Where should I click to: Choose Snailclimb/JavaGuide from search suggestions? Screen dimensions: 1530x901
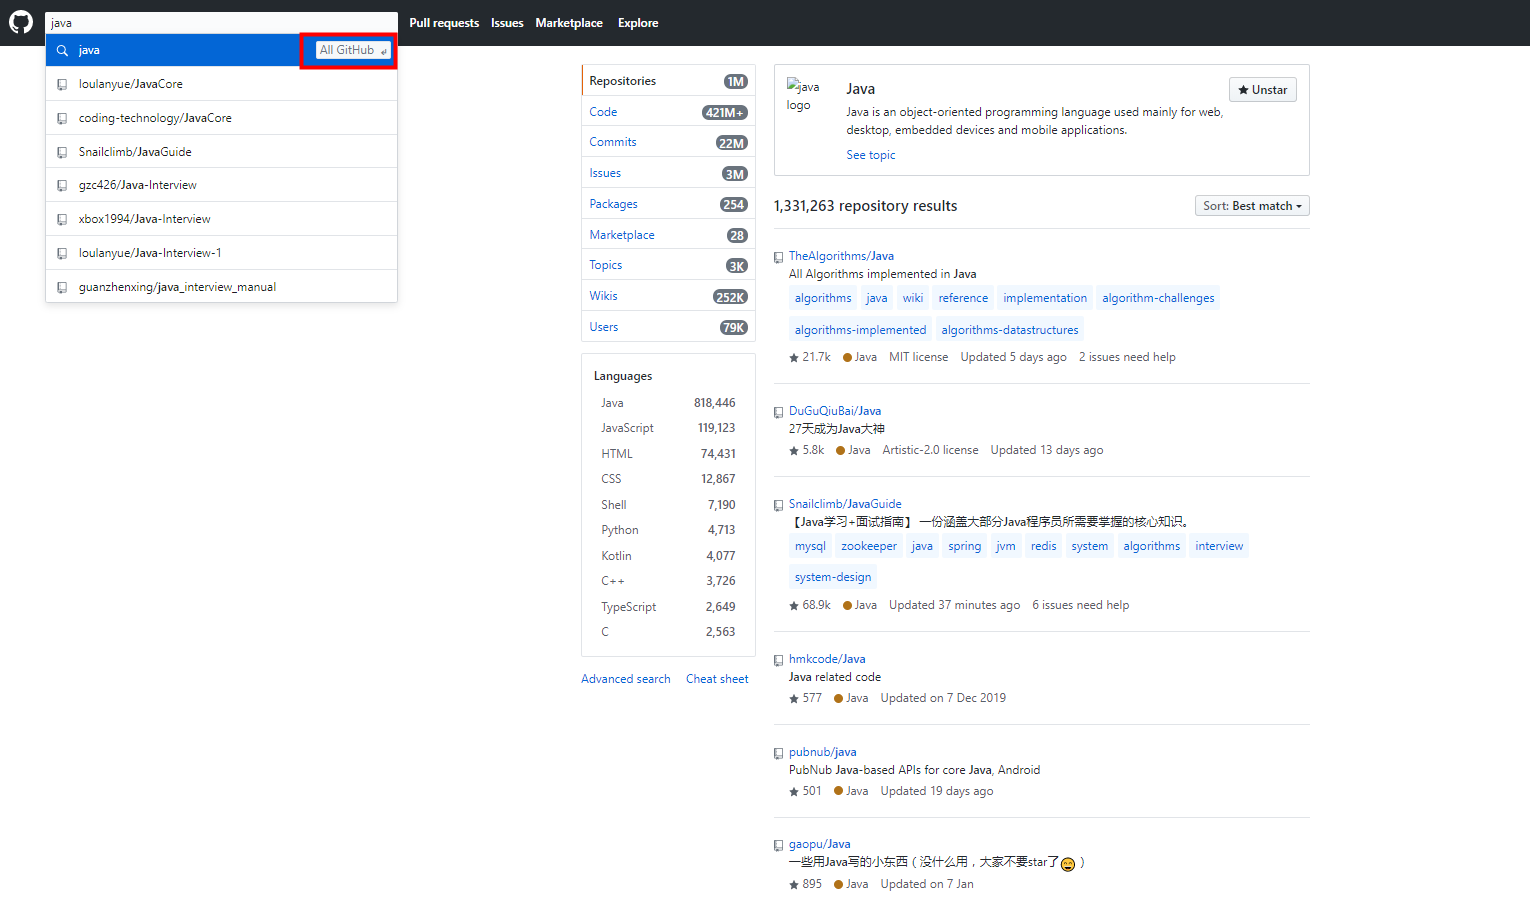coord(221,152)
